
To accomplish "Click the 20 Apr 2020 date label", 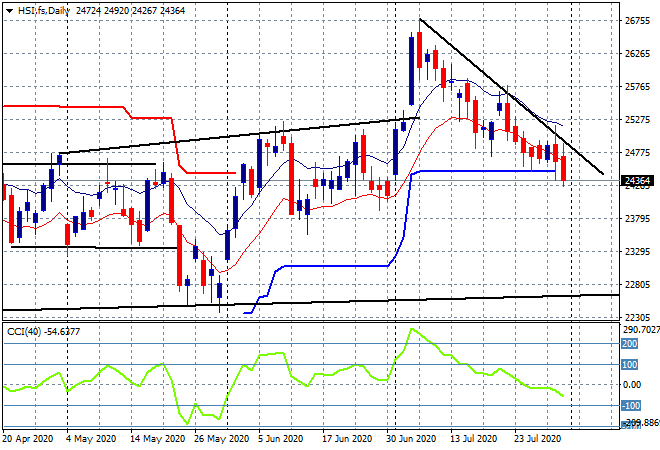I will [28, 439].
